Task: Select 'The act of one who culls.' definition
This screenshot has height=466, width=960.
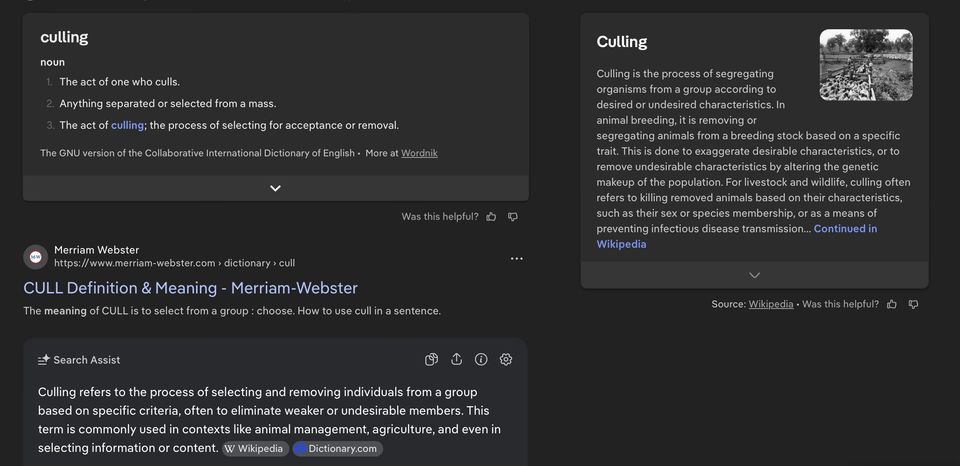Action: point(119,81)
